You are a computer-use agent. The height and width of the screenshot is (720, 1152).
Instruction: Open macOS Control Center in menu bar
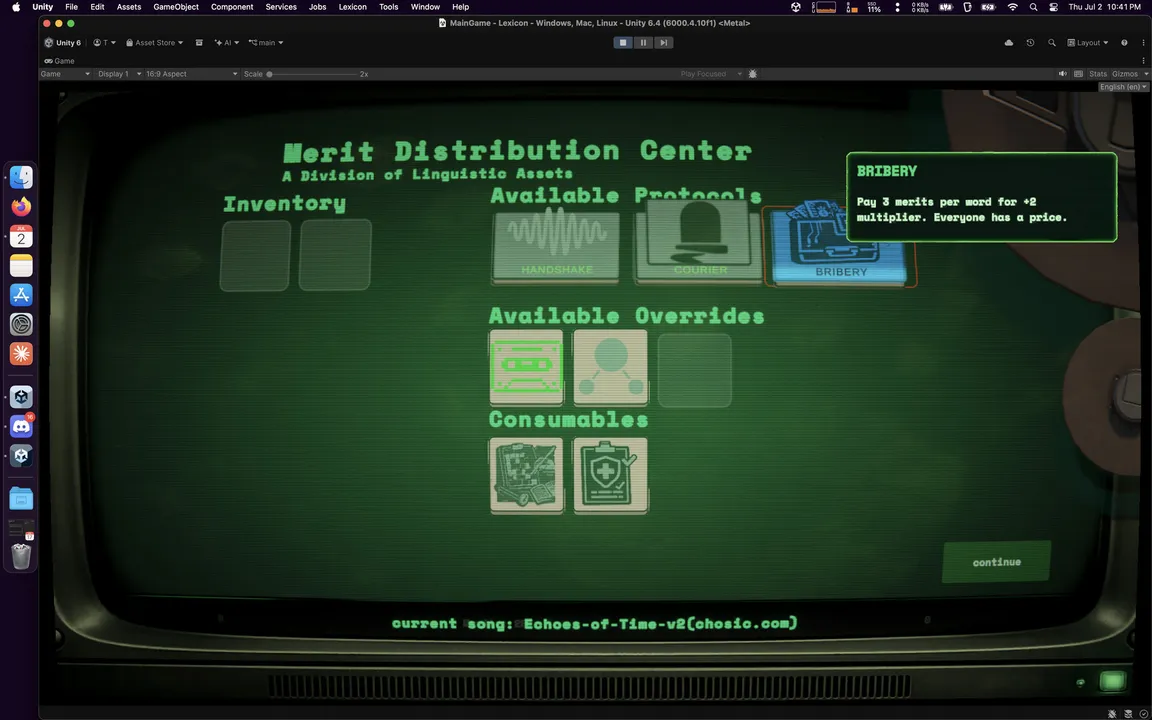click(x=1054, y=7)
